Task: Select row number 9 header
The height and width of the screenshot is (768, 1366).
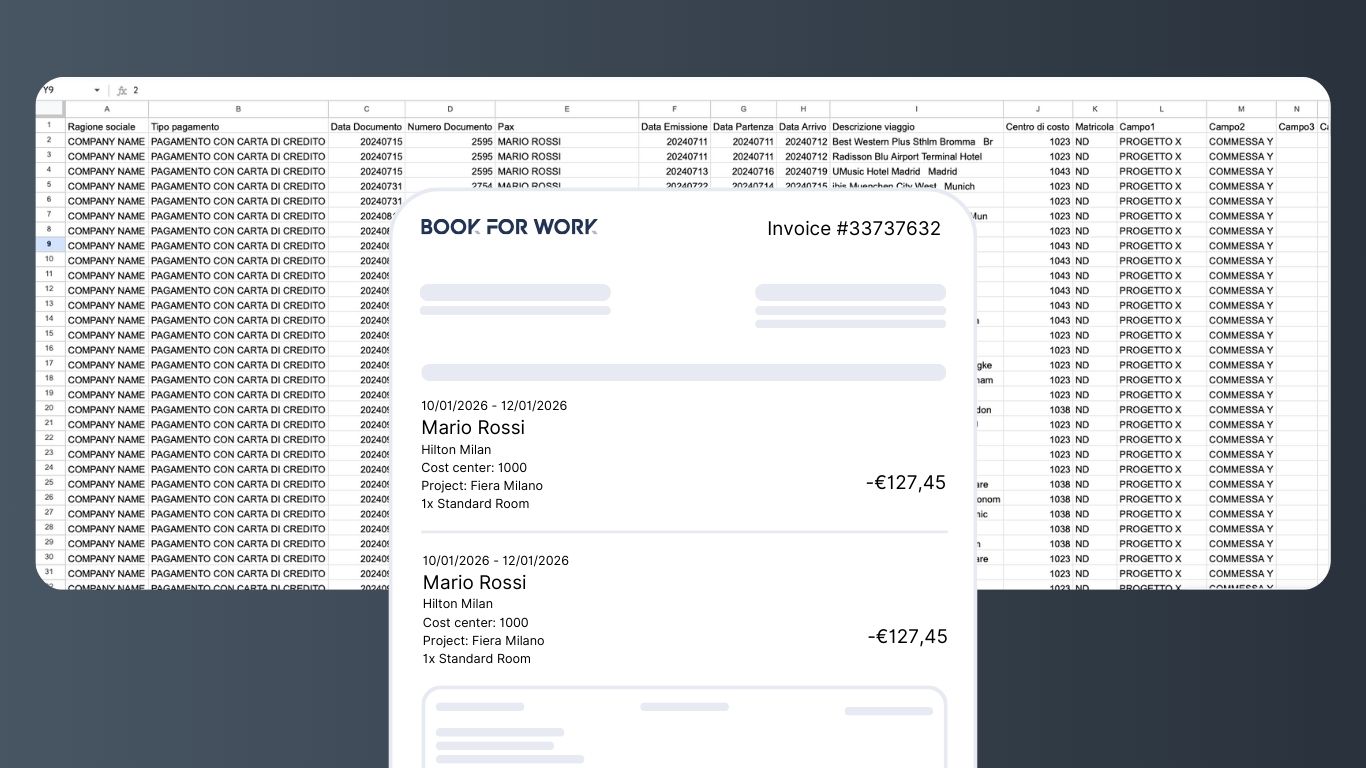Action: [x=50, y=245]
